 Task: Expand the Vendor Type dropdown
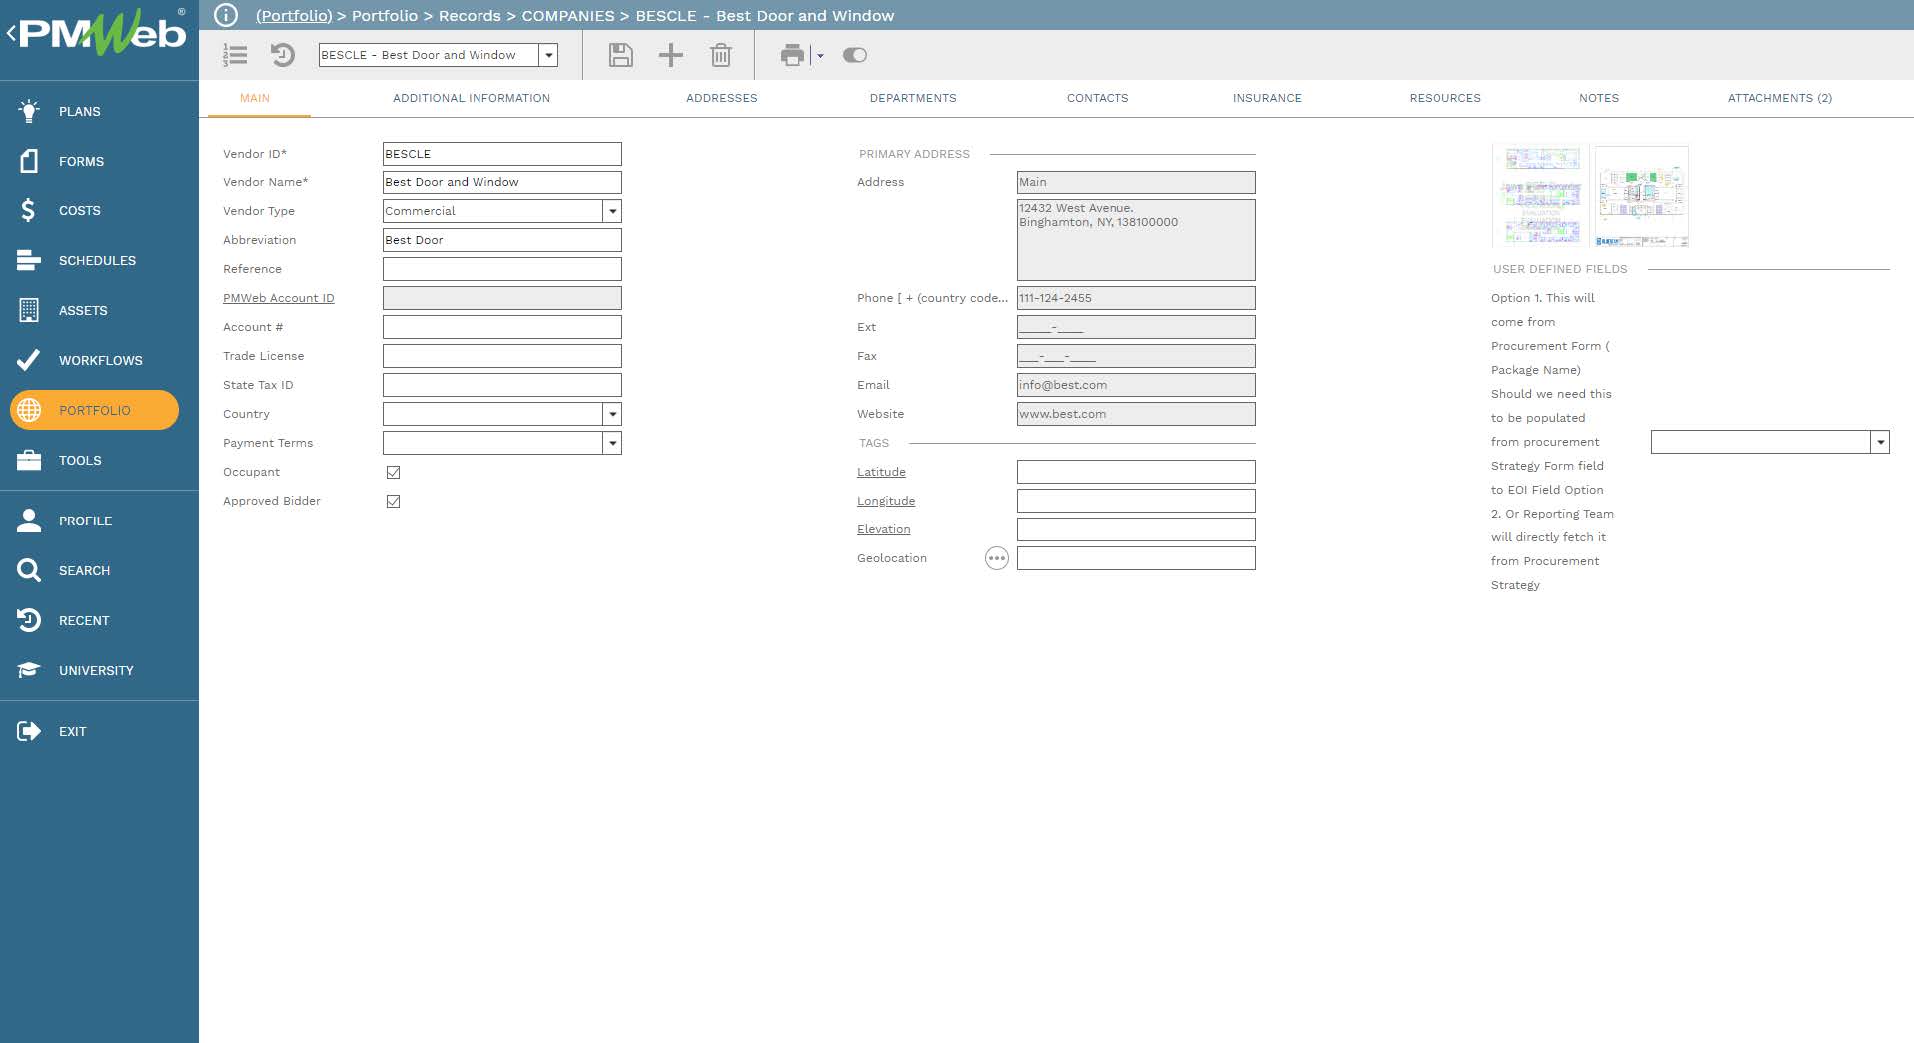612,211
